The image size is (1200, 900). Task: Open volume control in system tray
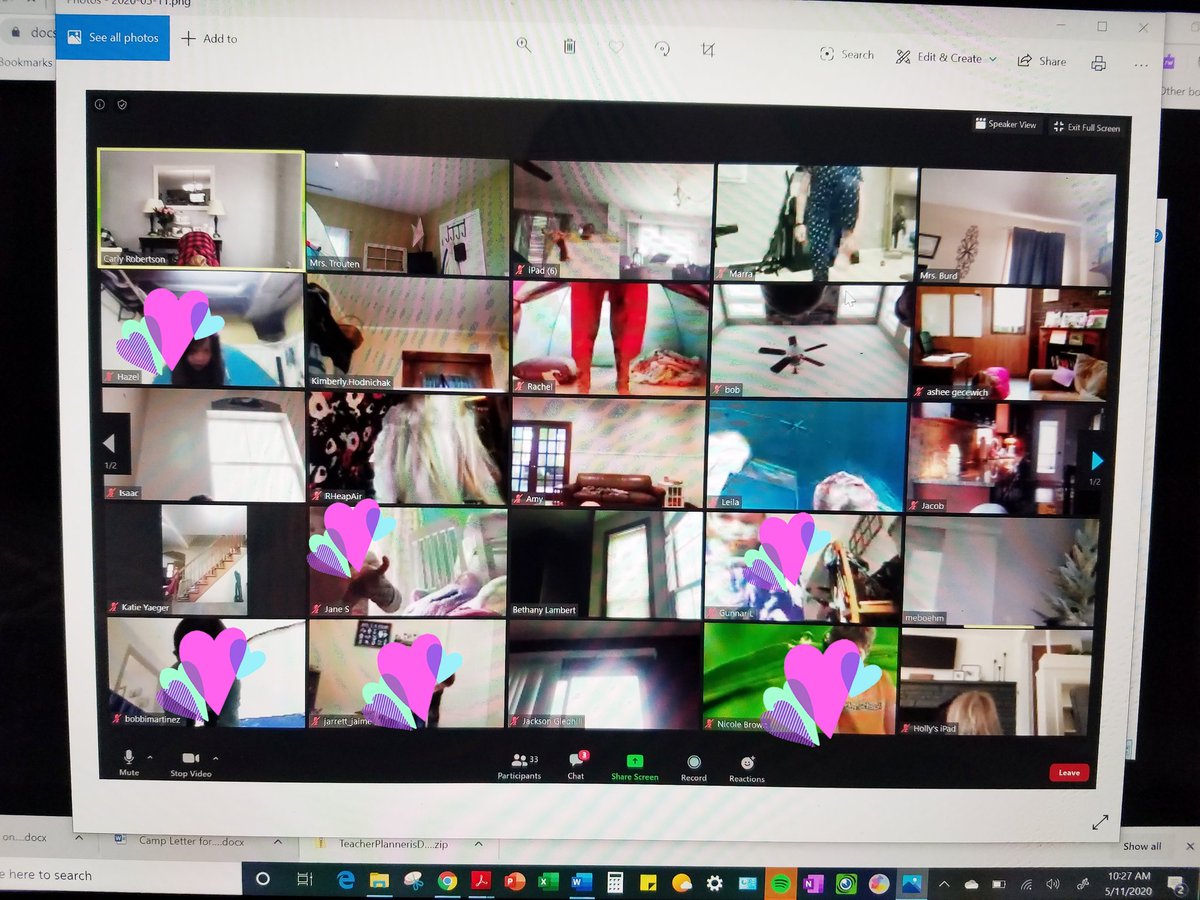pos(1052,884)
